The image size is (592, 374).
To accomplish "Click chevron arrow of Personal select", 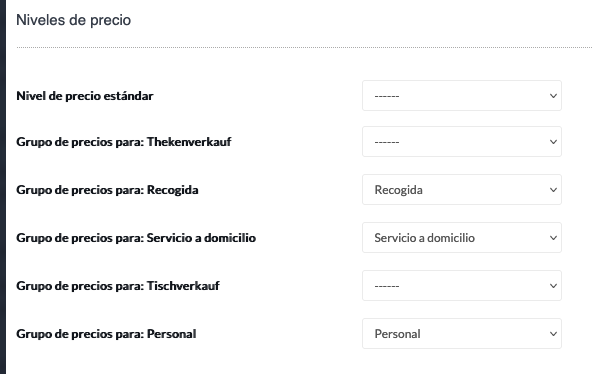I will pos(553,334).
